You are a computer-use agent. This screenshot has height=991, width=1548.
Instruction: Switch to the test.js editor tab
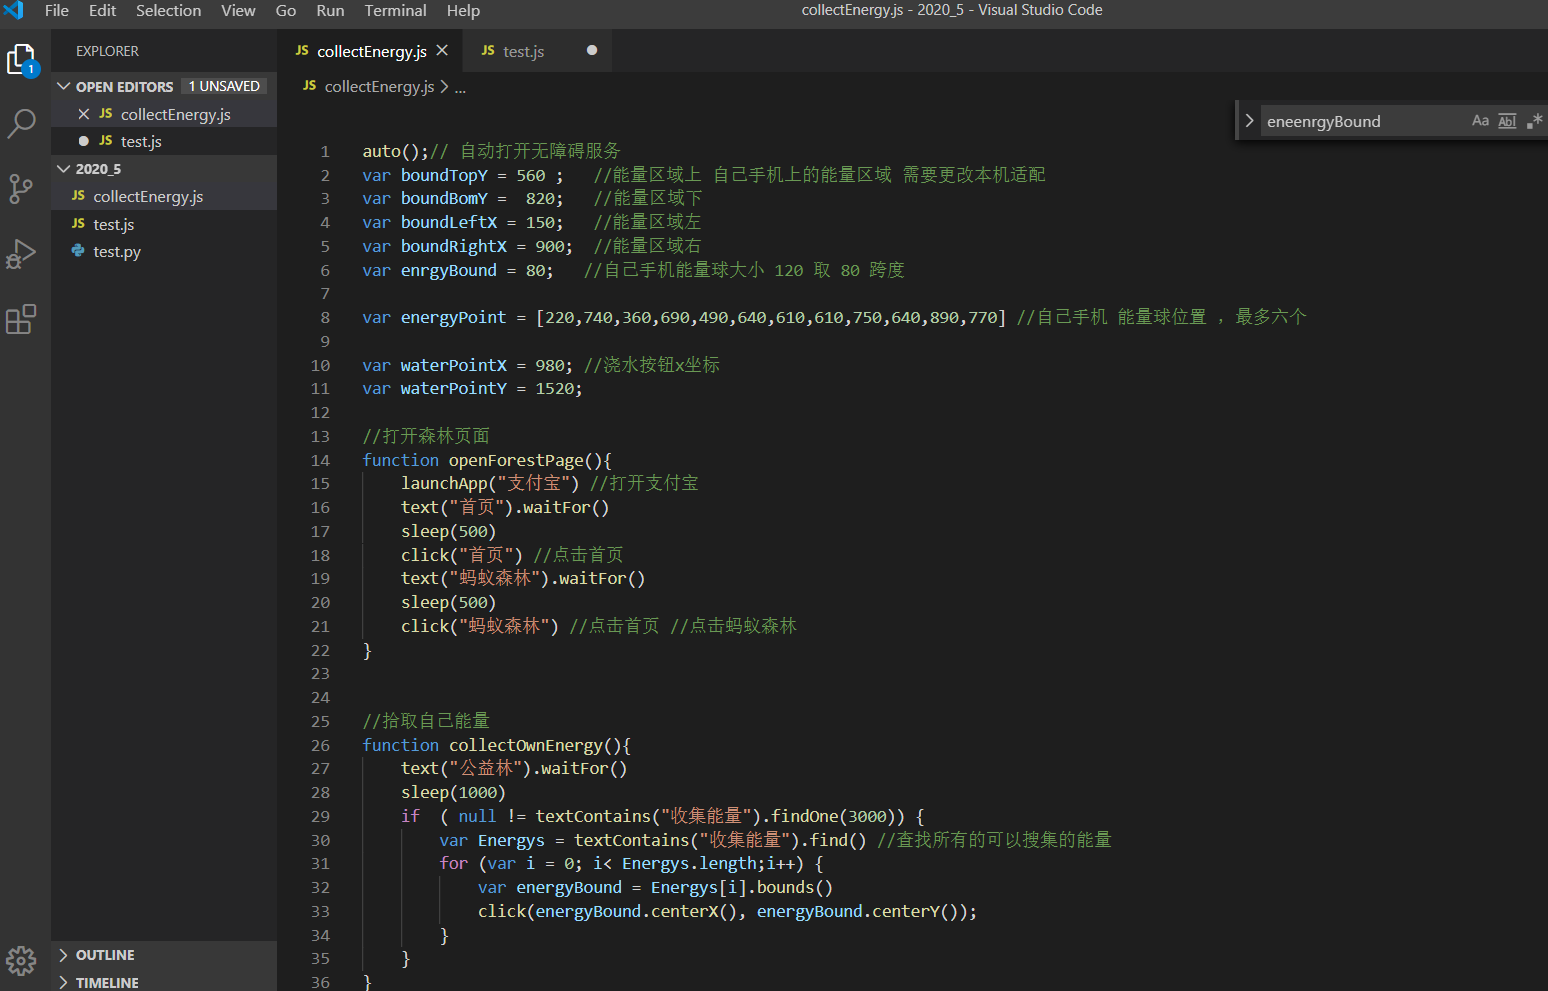coord(523,51)
